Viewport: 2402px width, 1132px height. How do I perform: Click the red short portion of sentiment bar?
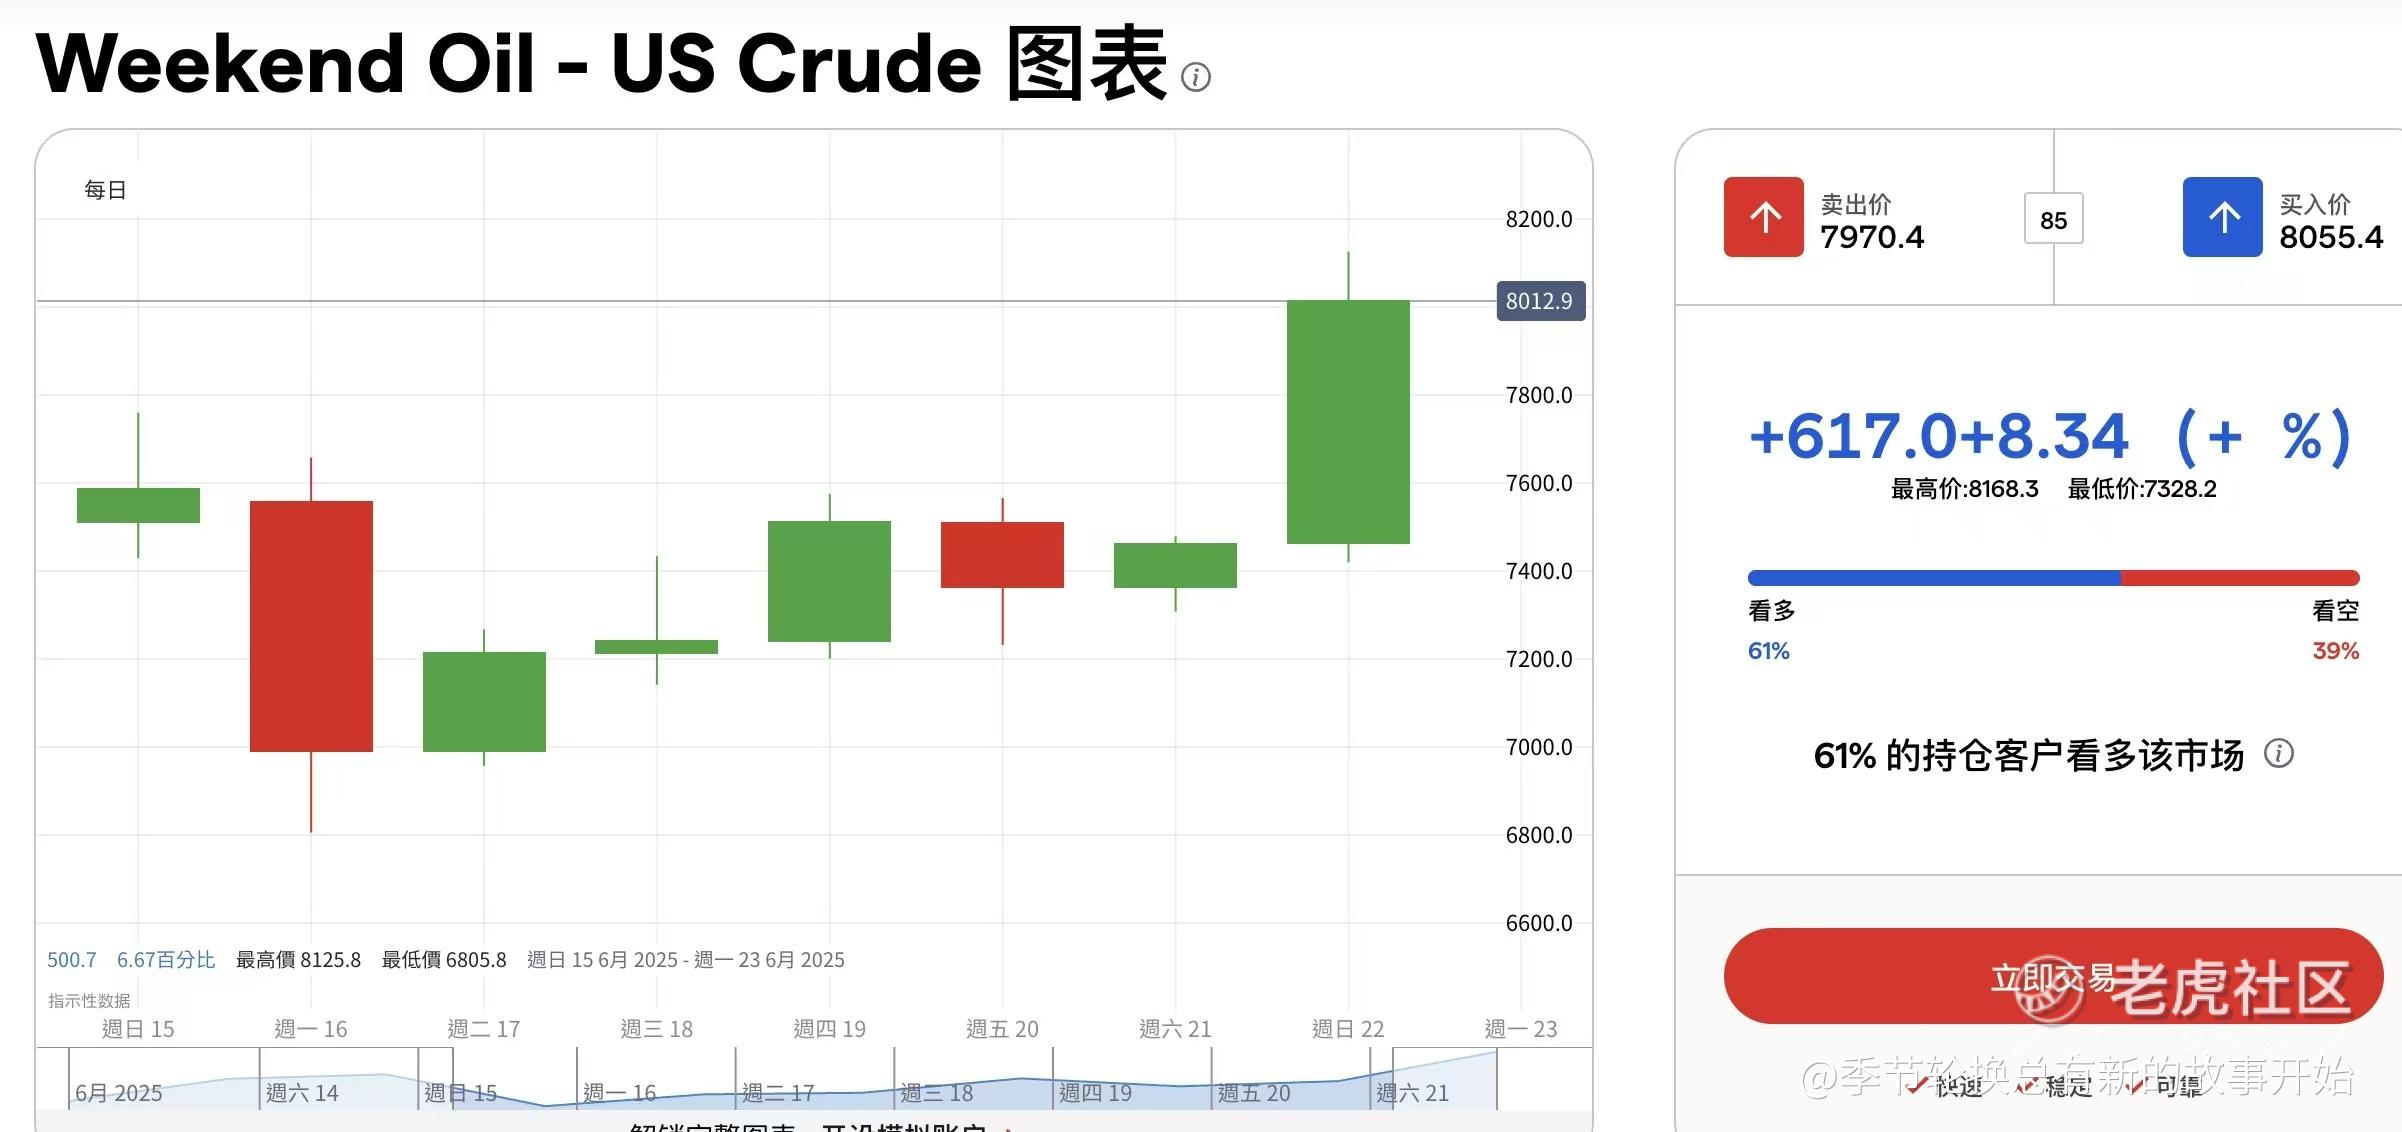pyautogui.click(x=2240, y=578)
